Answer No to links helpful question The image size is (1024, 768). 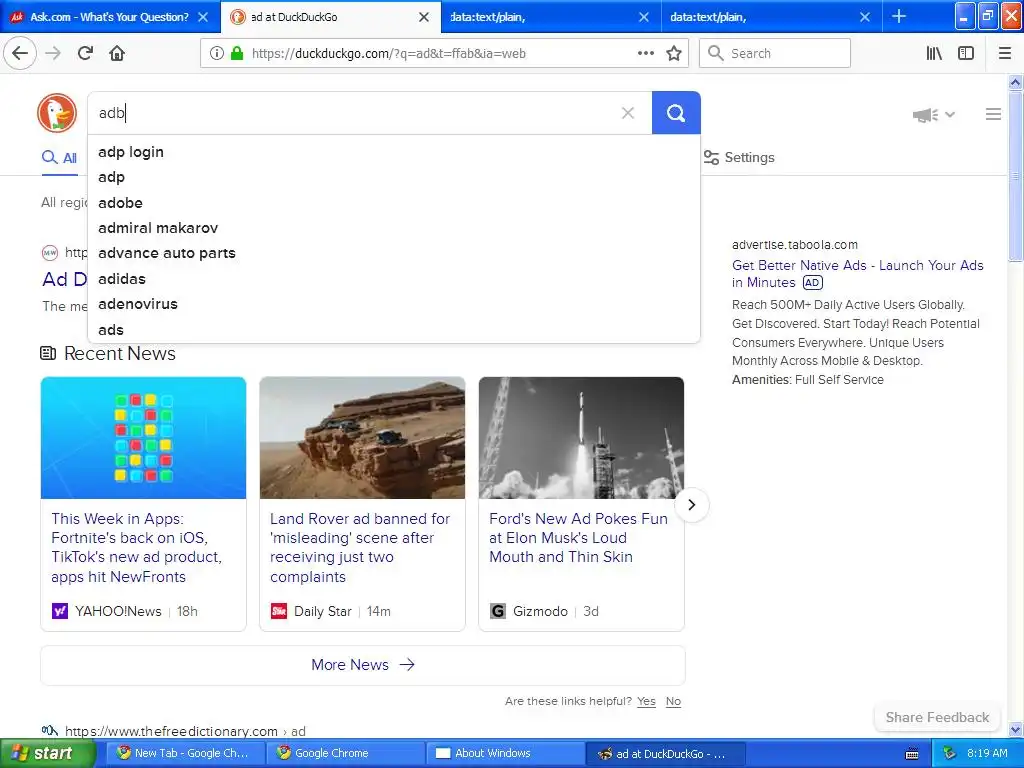(x=673, y=701)
